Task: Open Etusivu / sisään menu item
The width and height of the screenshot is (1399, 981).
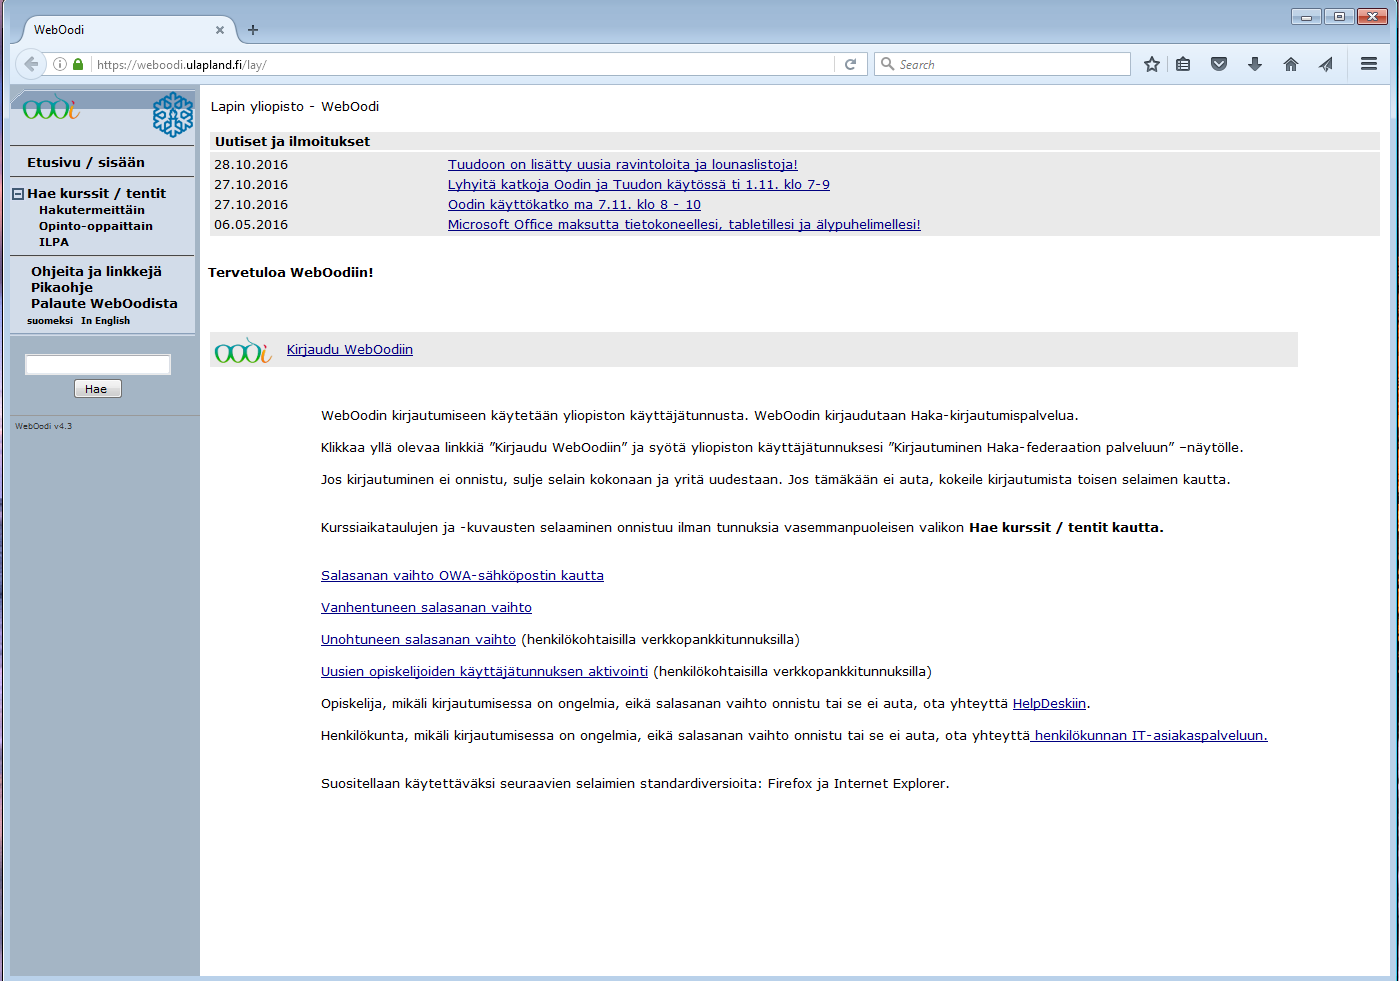Action: [86, 162]
